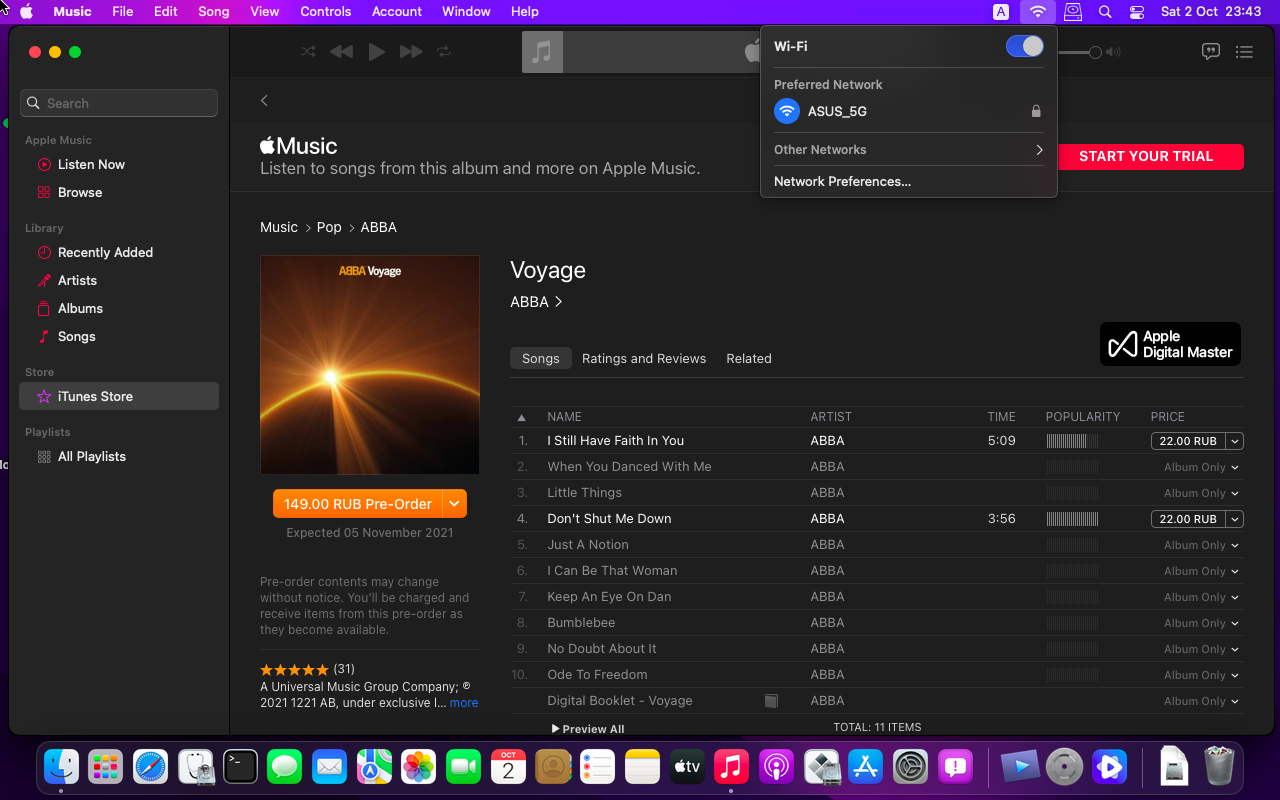Select the Songs tab
Screen dimensions: 1280x800
(x=541, y=358)
